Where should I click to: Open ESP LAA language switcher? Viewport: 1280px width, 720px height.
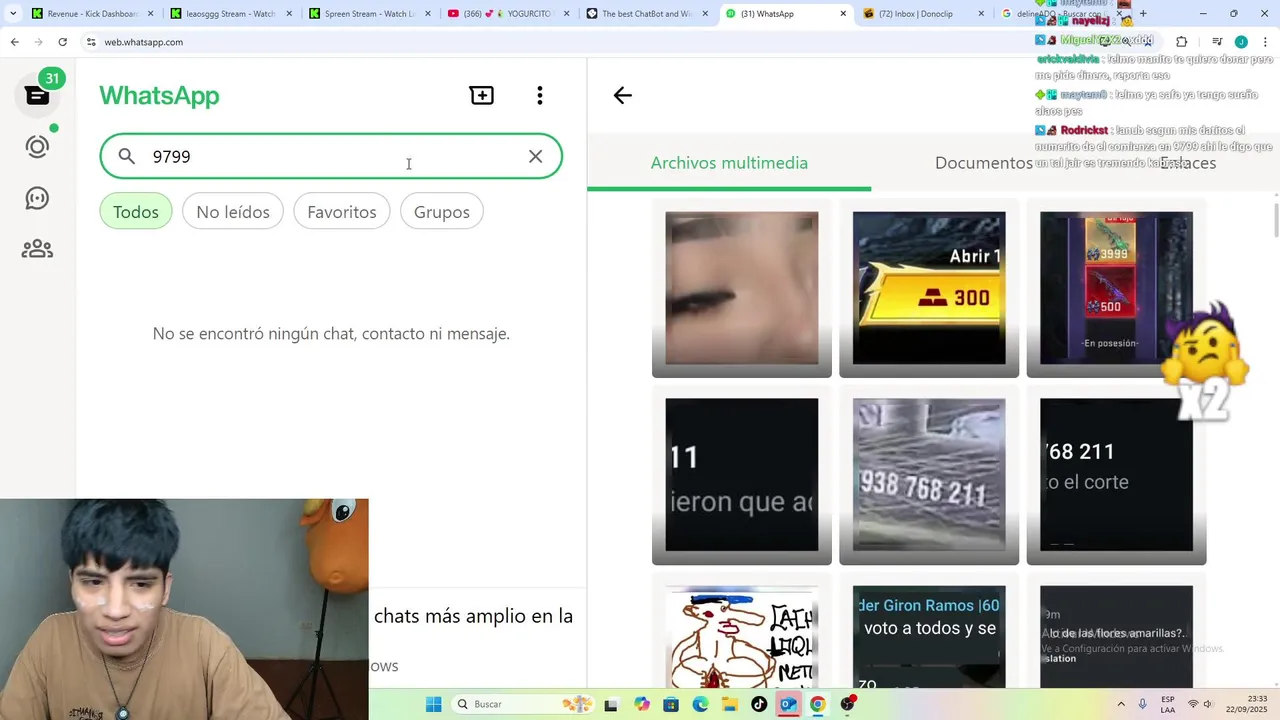point(1168,704)
